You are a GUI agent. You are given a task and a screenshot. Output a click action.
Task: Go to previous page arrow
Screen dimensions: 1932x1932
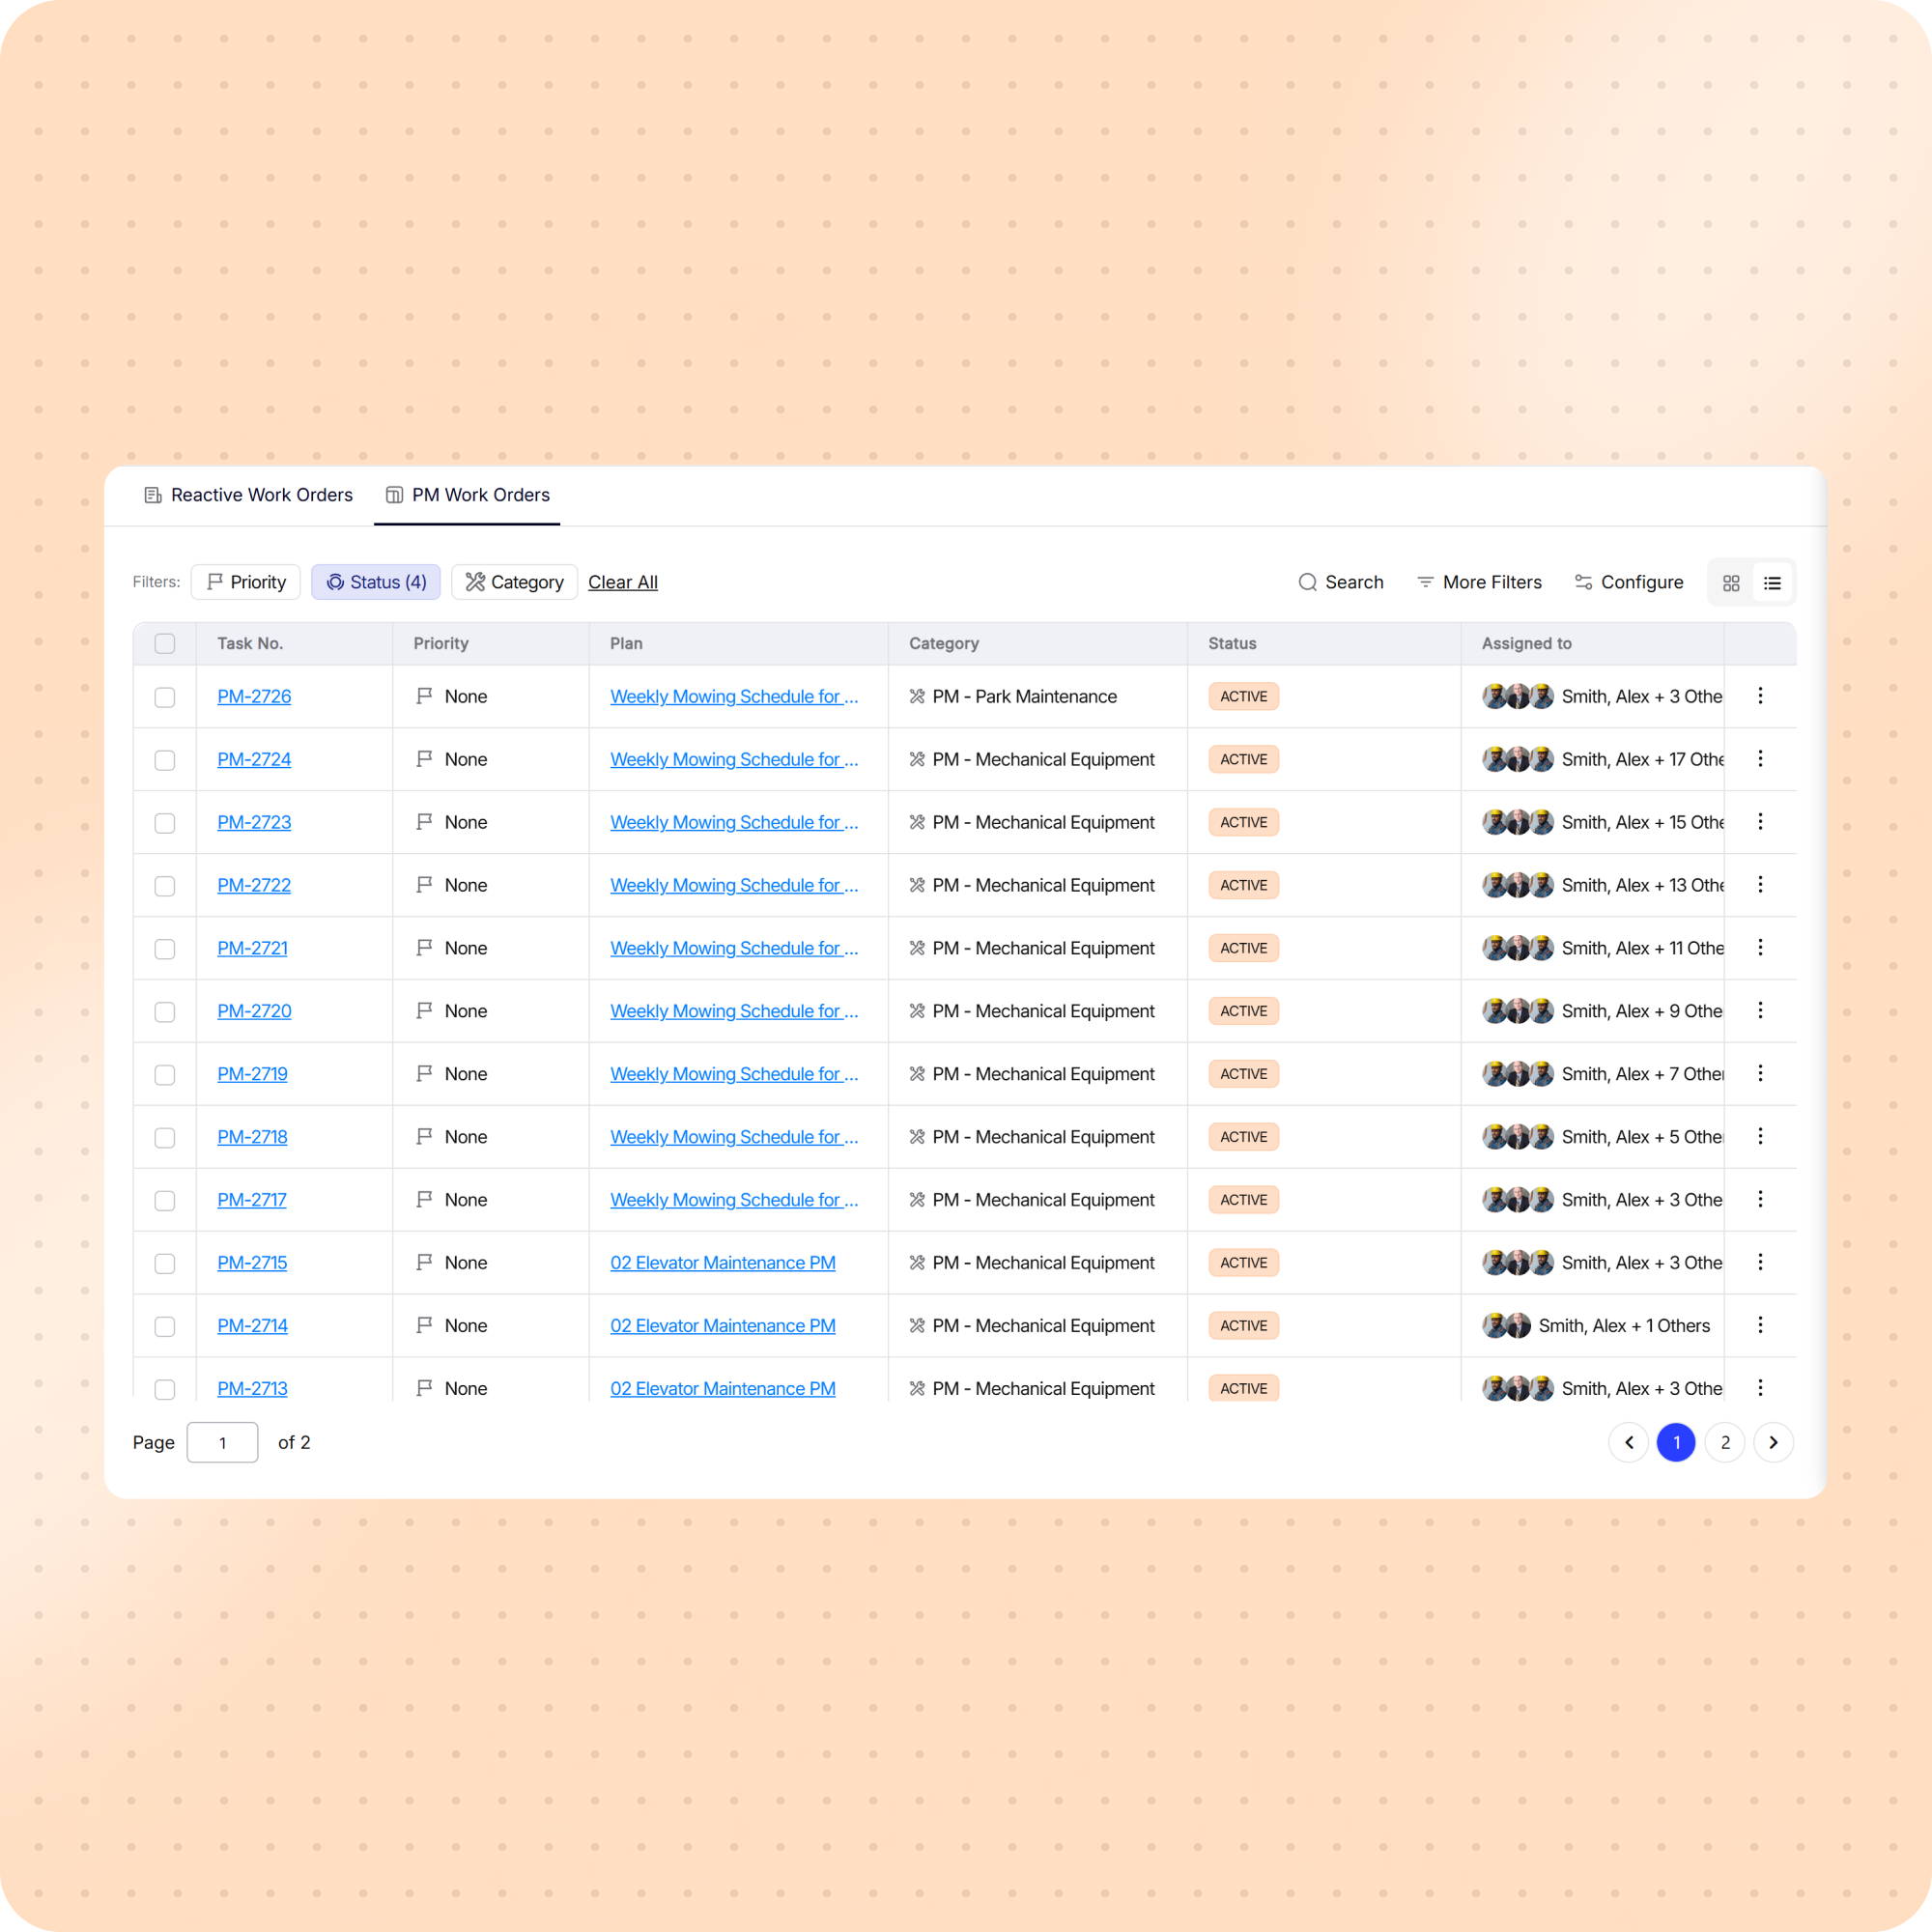click(1629, 1442)
